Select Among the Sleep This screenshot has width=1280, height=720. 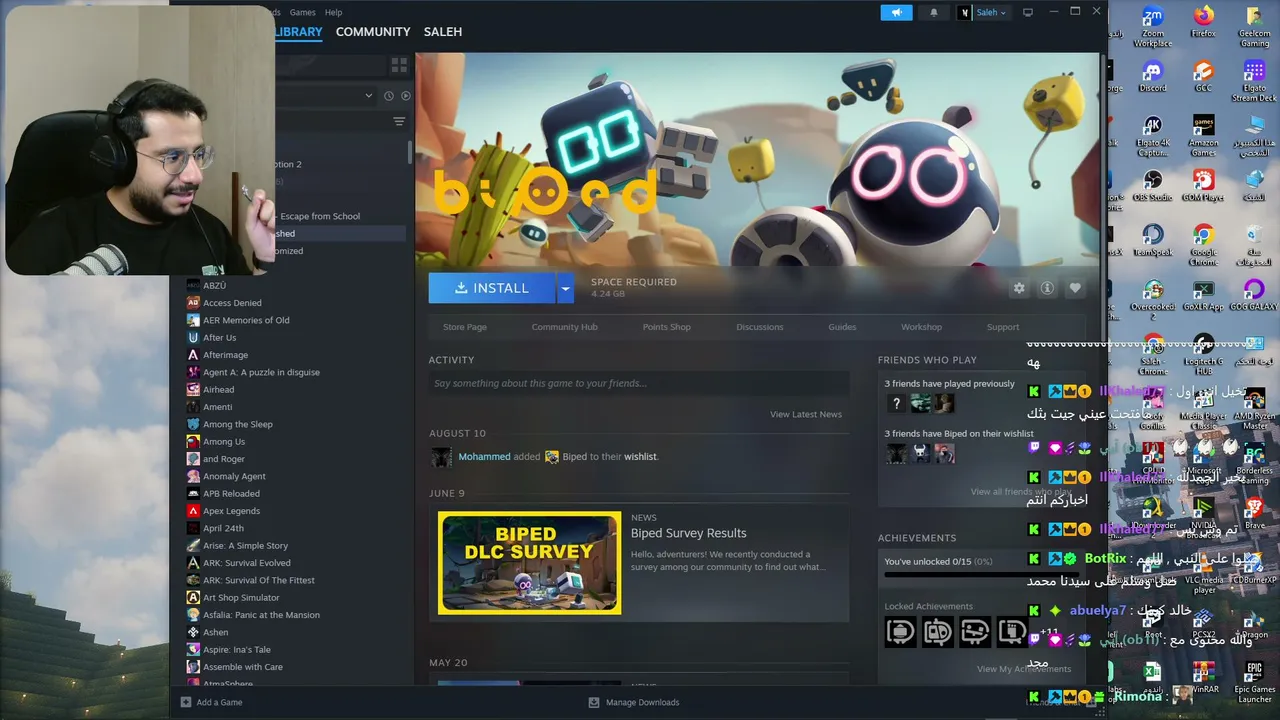[238, 424]
